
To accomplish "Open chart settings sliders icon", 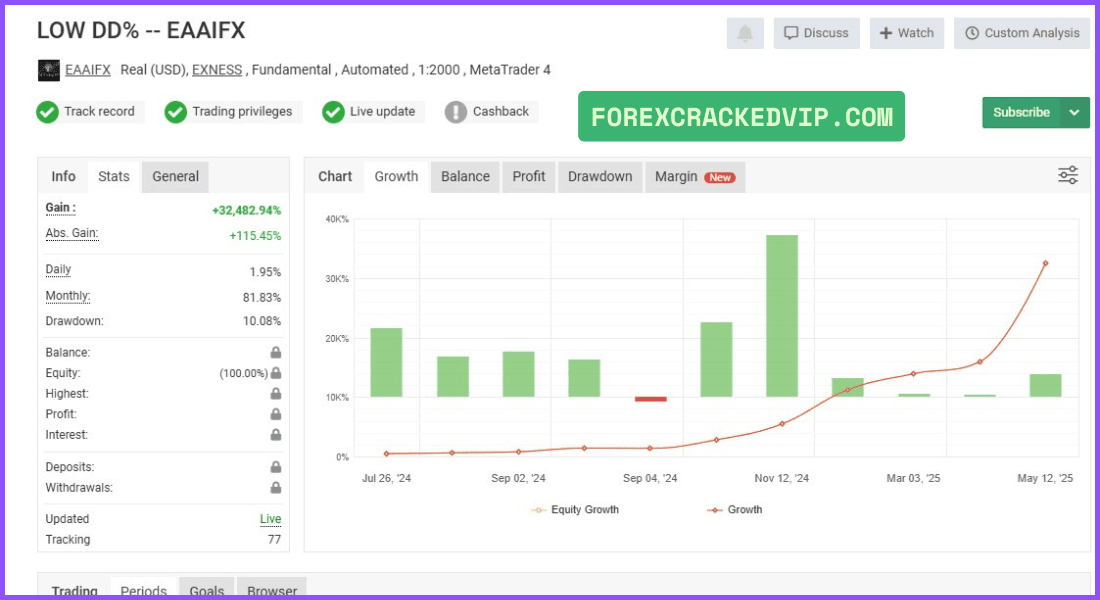I will pyautogui.click(x=1068, y=175).
